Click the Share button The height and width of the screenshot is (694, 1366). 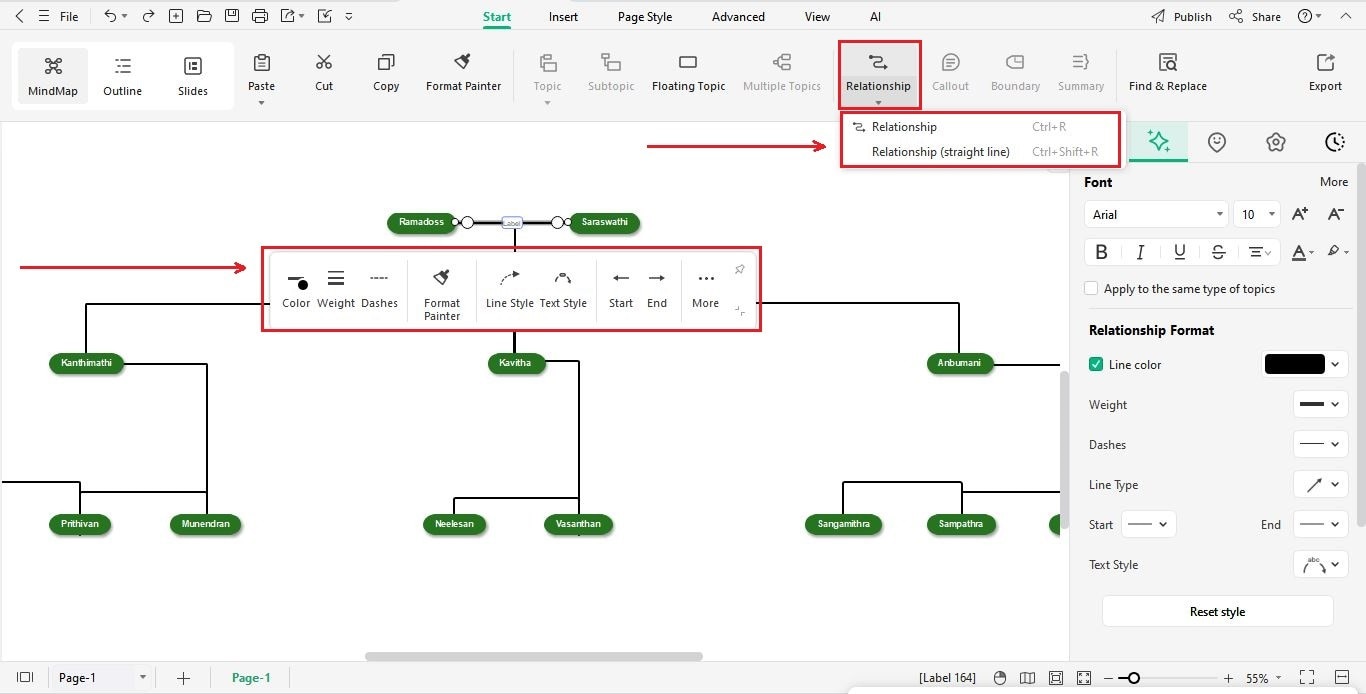click(1254, 17)
